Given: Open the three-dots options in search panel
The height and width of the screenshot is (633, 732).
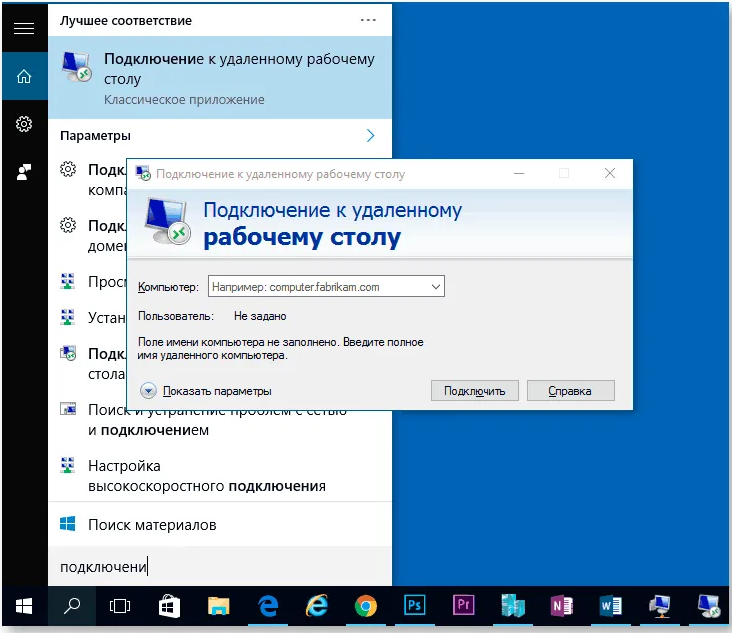Looking at the screenshot, I should (x=368, y=20).
